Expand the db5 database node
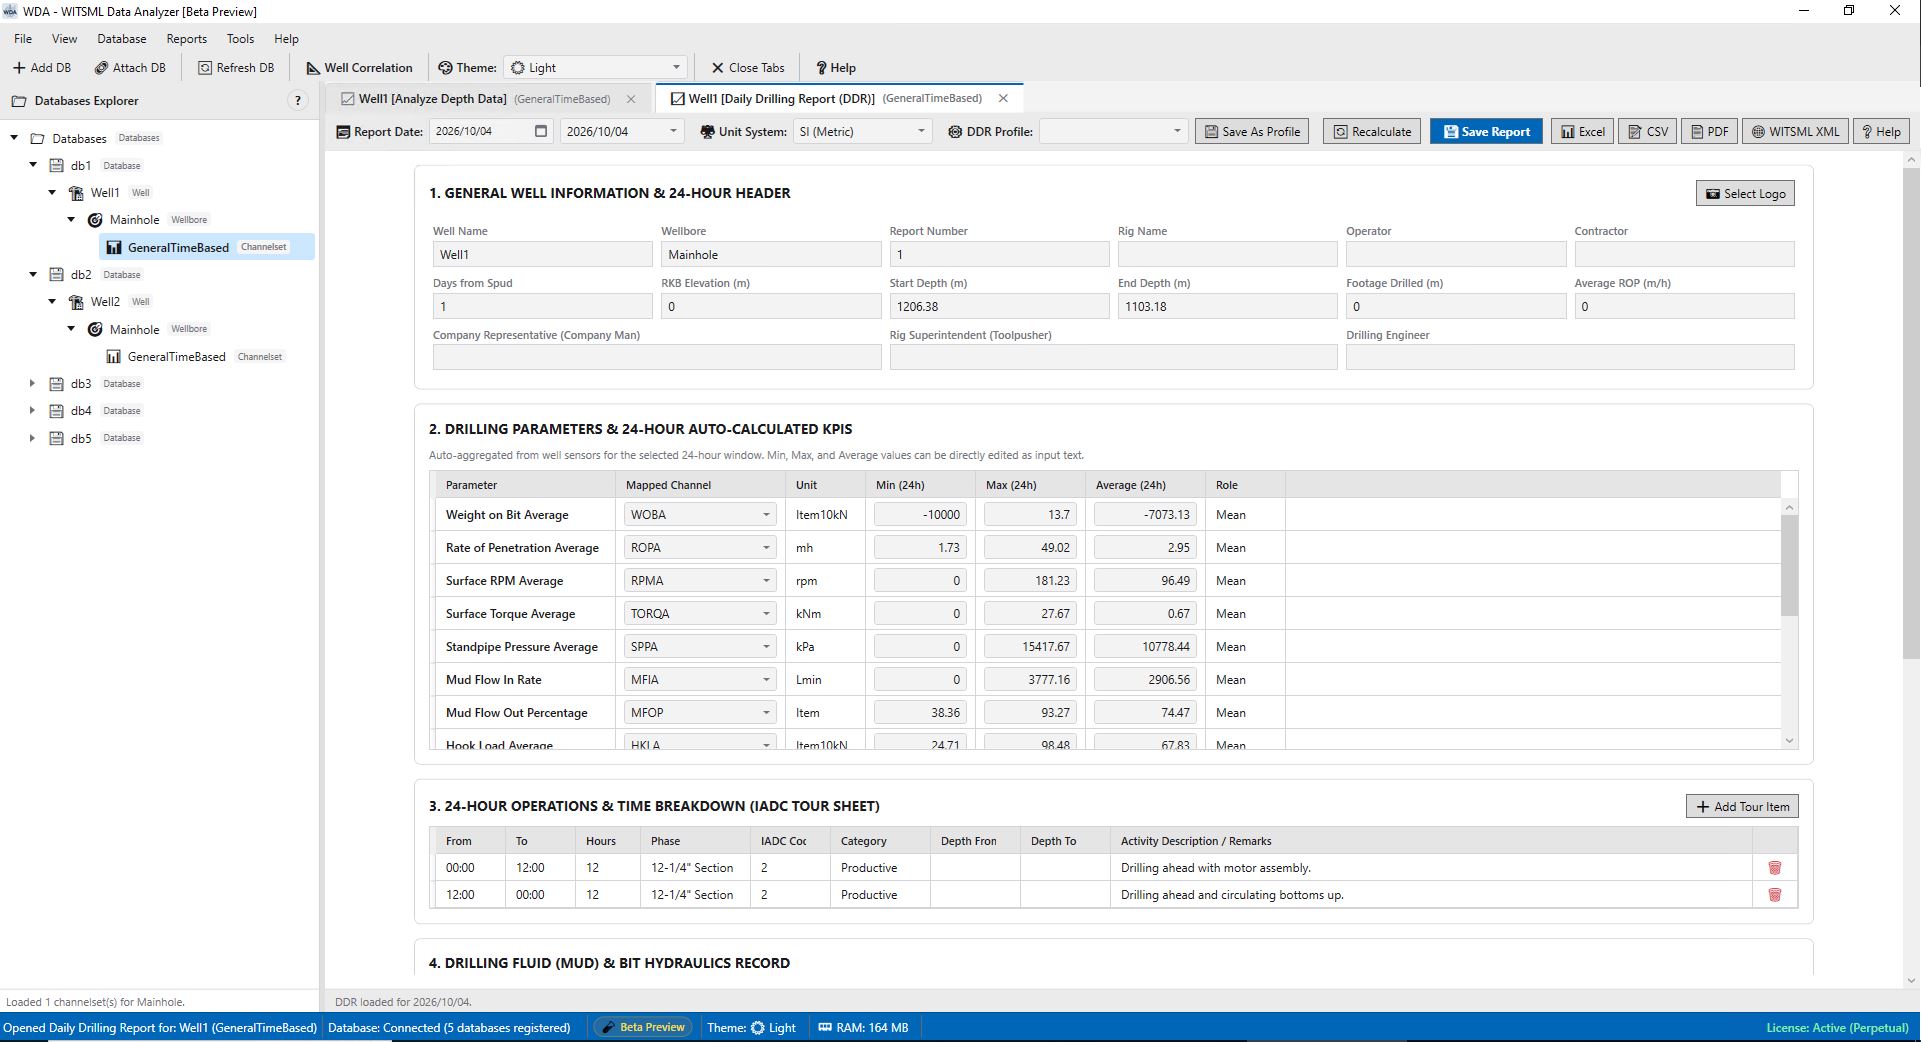This screenshot has width=1921, height=1042. (x=32, y=438)
